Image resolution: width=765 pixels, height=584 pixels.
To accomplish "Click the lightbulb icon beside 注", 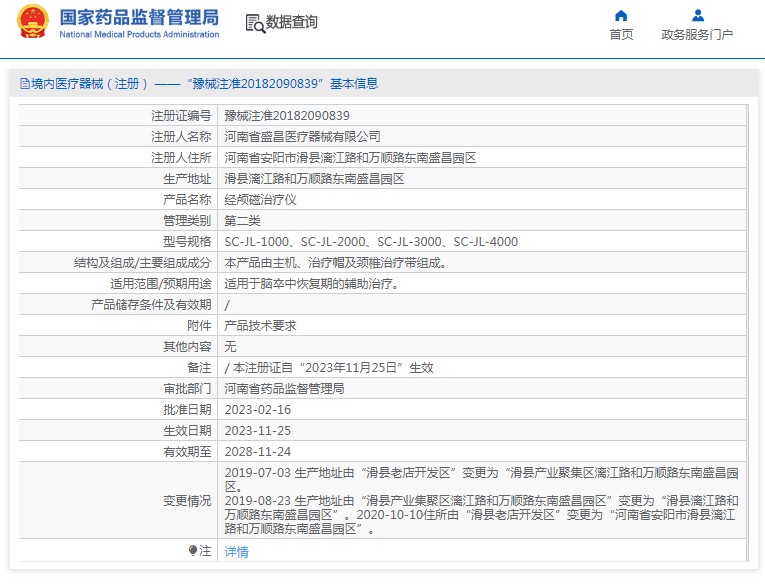I will (193, 550).
